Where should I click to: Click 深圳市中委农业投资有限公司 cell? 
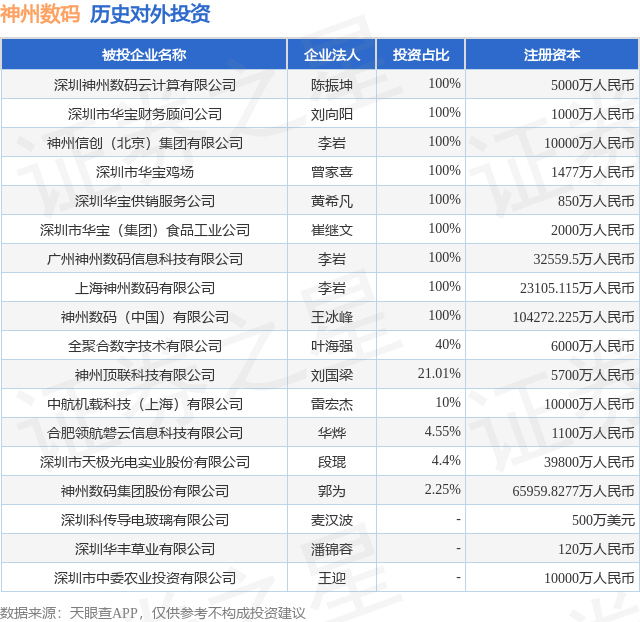pos(145,578)
